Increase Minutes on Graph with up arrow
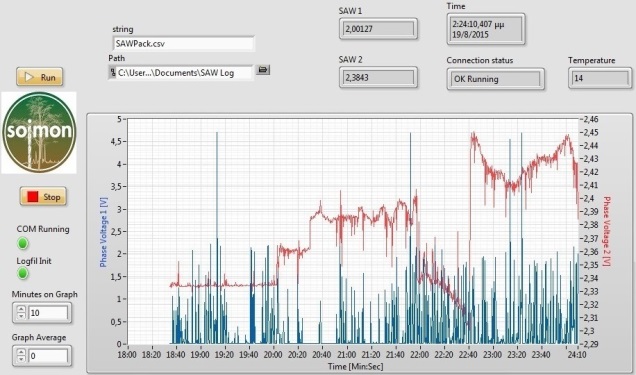The width and height of the screenshot is (636, 375). pos(21,310)
